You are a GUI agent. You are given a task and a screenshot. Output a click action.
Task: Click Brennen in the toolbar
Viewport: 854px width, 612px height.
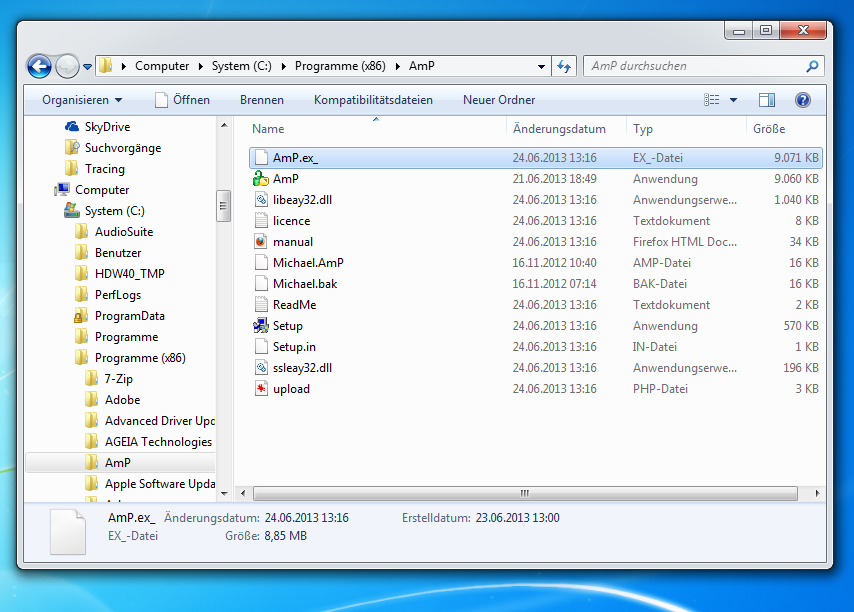click(x=261, y=100)
